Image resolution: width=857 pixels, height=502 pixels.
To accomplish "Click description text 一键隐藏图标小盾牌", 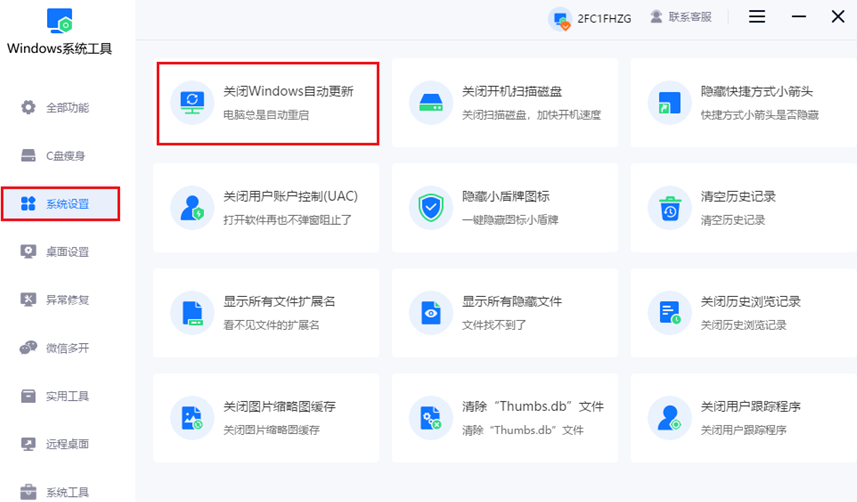I will [510, 220].
